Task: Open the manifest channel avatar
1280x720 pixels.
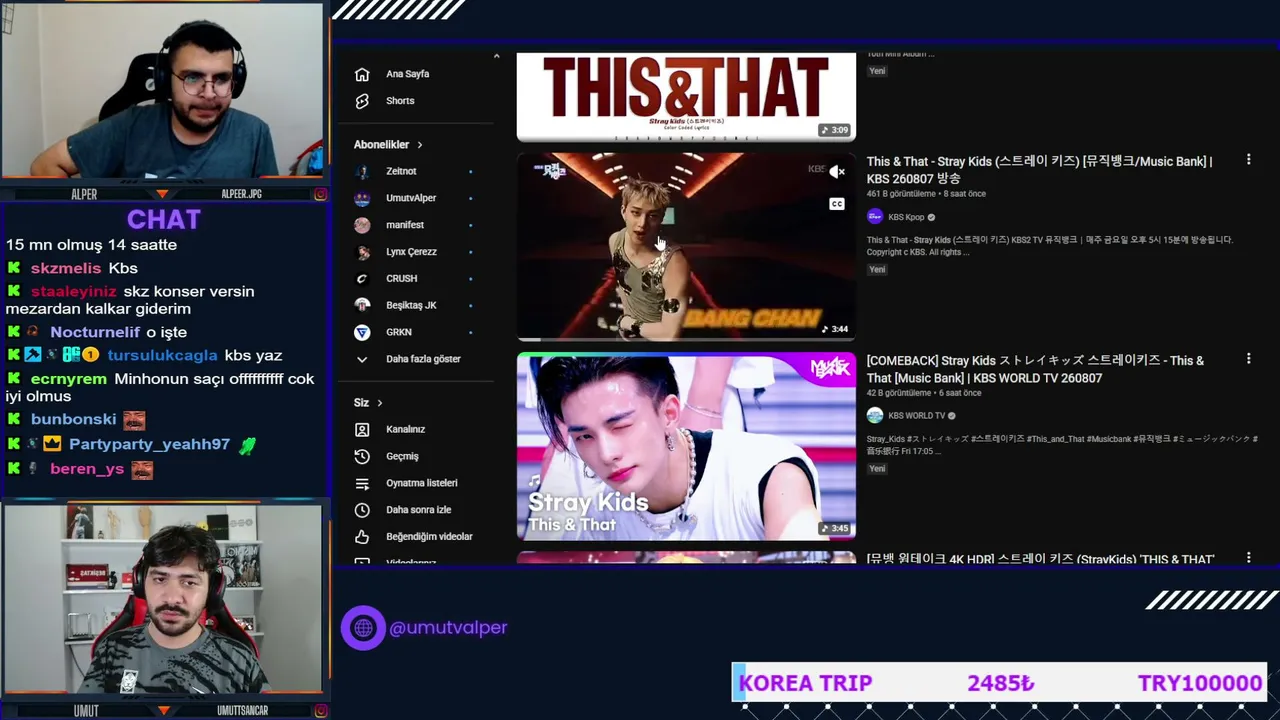Action: pos(362,225)
